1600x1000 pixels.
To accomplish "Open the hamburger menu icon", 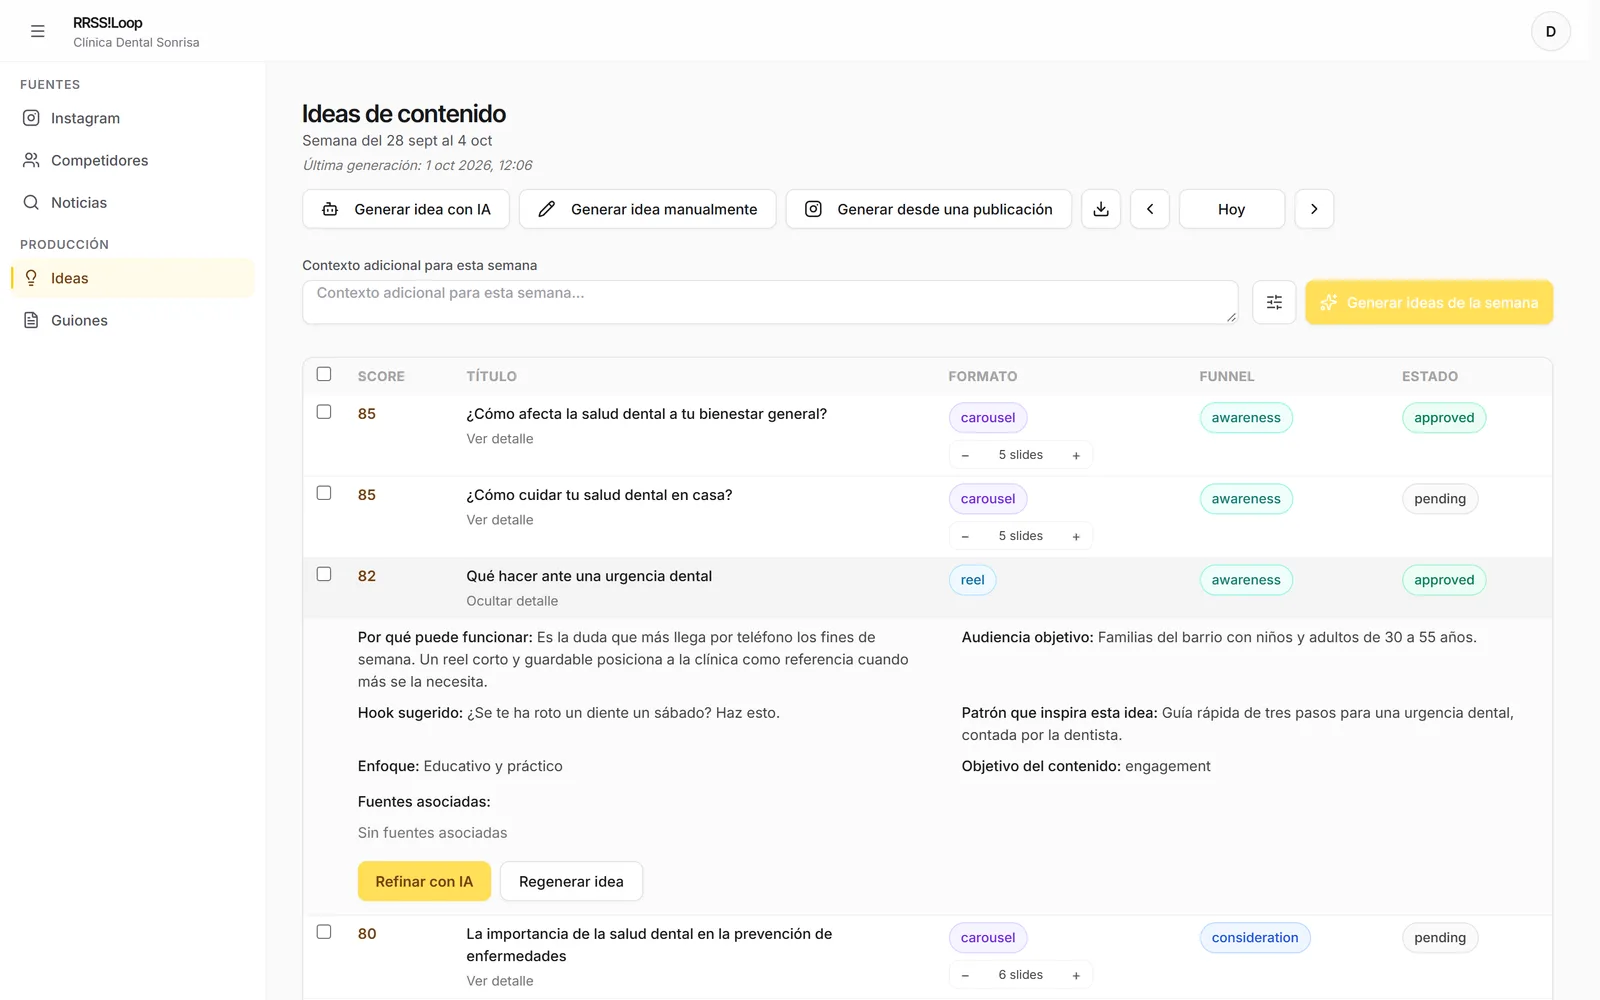I will (x=38, y=31).
